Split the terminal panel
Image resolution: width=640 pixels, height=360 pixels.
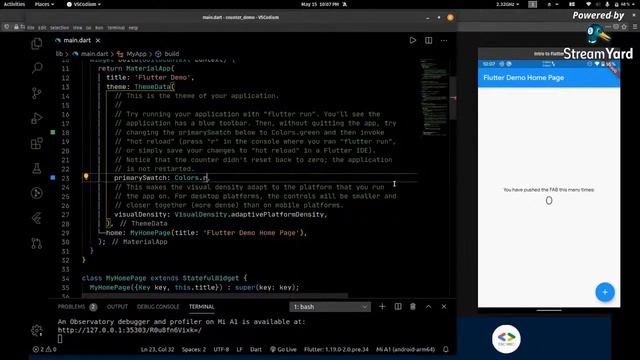398,307
